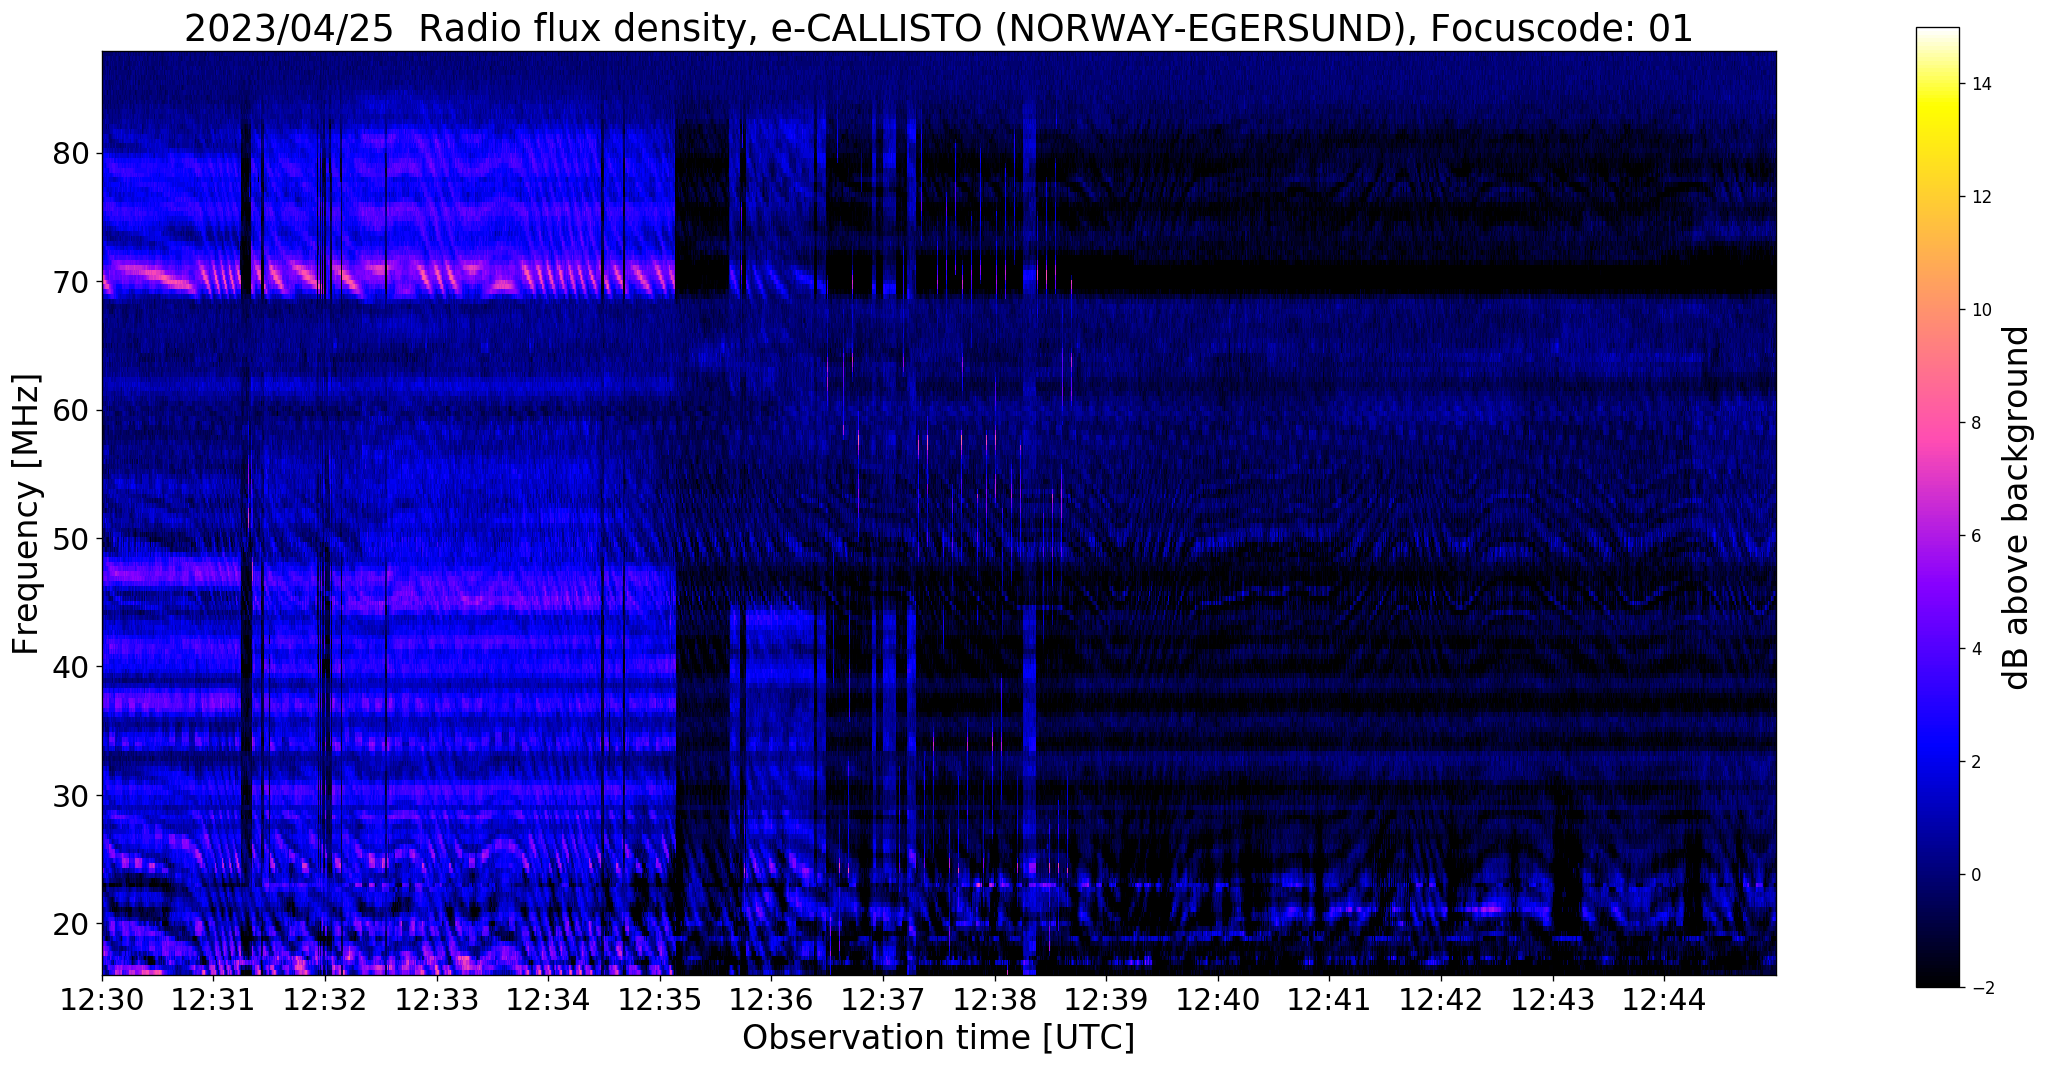
Task: Click the colorbar tick label 6
Action: [1974, 536]
